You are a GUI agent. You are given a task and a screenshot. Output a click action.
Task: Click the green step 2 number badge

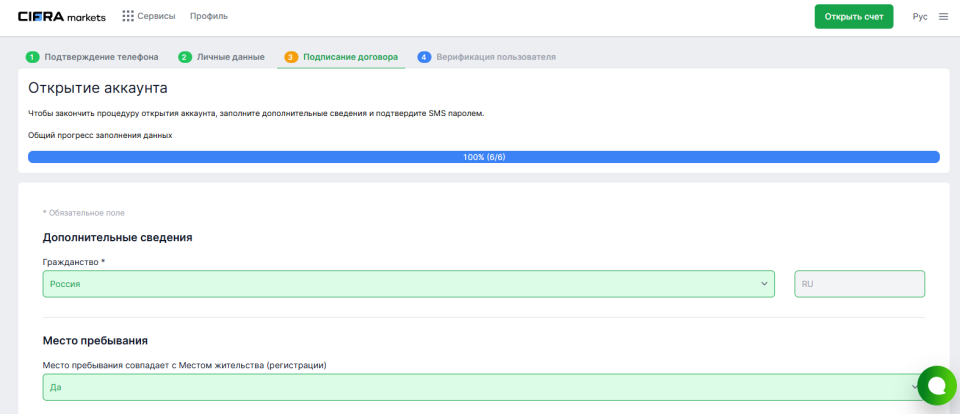185,57
